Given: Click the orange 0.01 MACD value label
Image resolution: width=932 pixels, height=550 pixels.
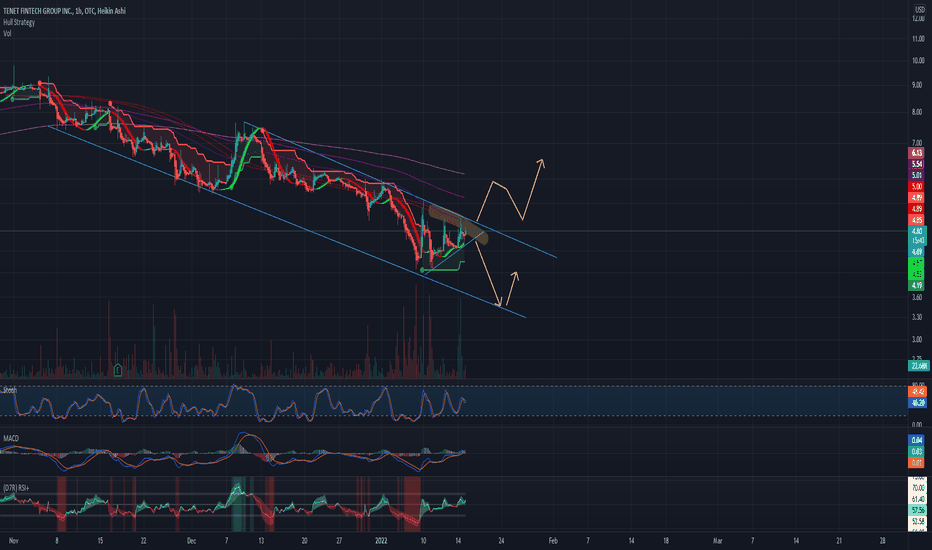Looking at the screenshot, I should (x=917, y=463).
